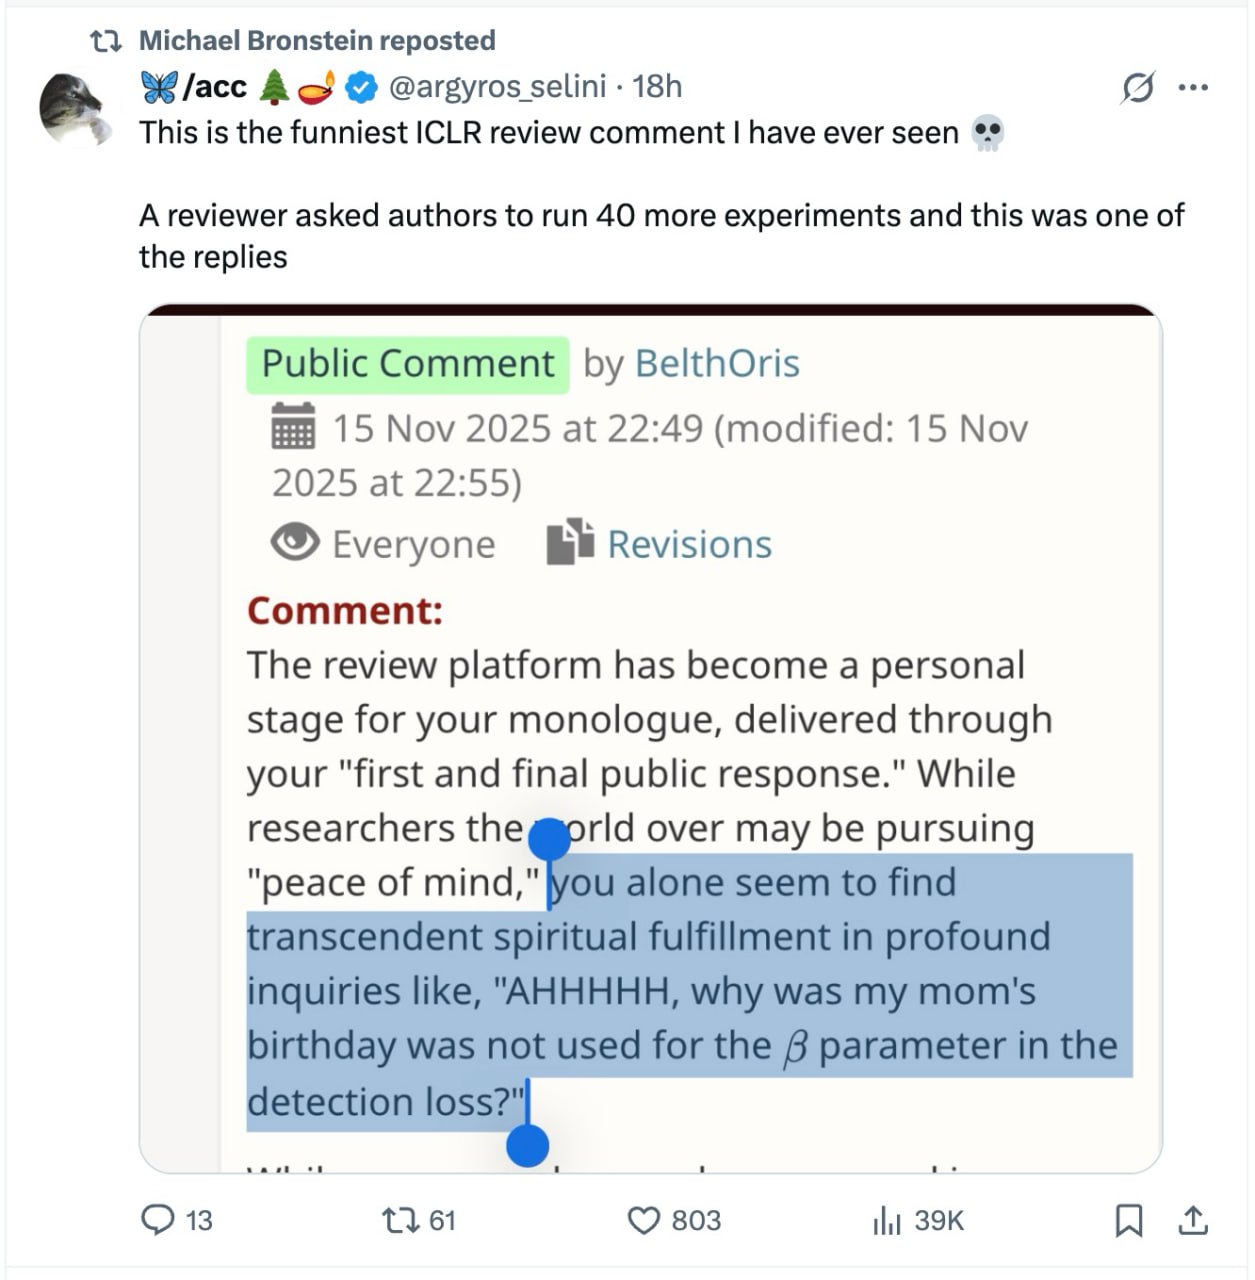This screenshot has height=1280, width=1255.
Task: Open the three-dot more options menu
Action: [x=1193, y=88]
